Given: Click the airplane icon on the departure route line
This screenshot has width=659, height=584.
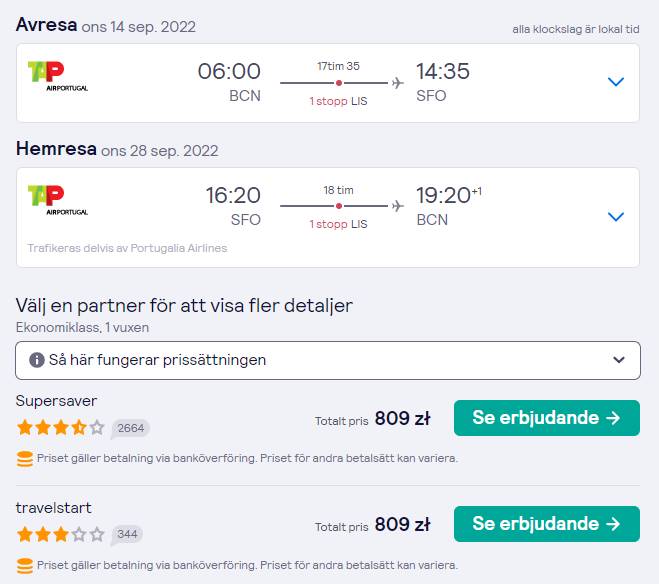Looking at the screenshot, I should point(398,83).
